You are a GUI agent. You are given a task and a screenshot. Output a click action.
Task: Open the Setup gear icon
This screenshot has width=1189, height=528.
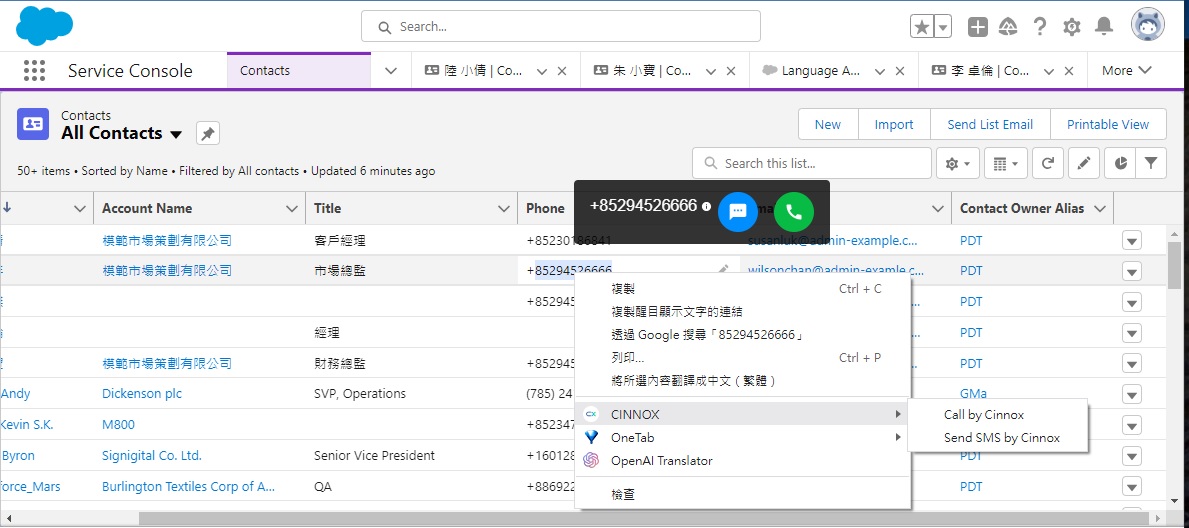(x=1072, y=27)
